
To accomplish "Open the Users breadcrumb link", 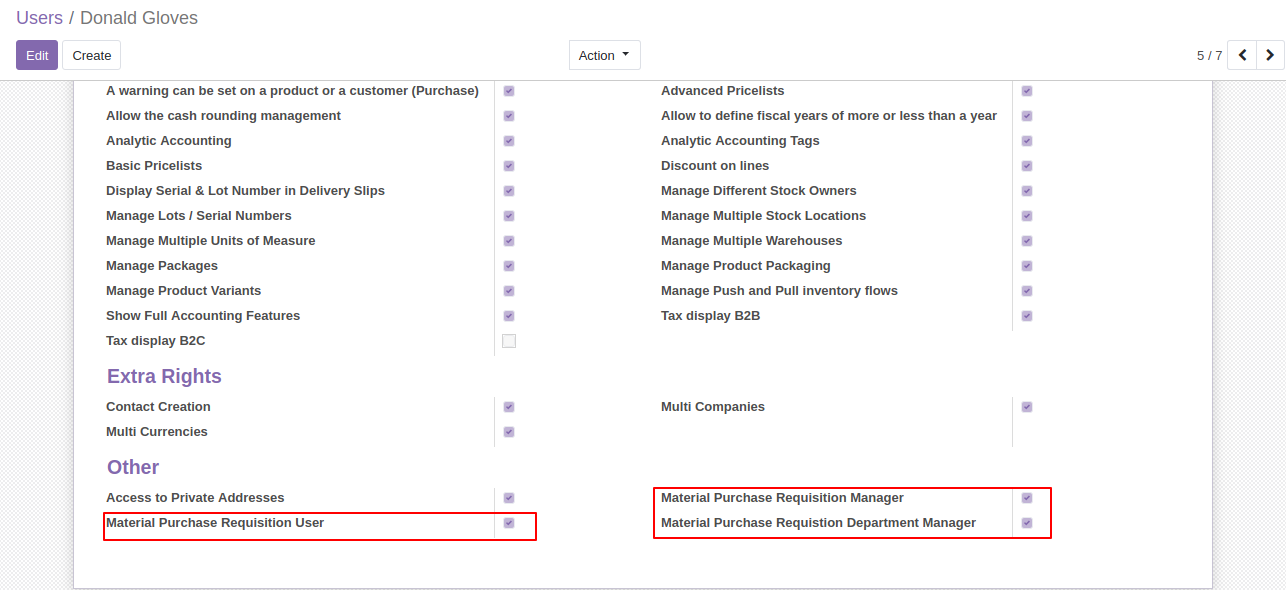I will (39, 18).
